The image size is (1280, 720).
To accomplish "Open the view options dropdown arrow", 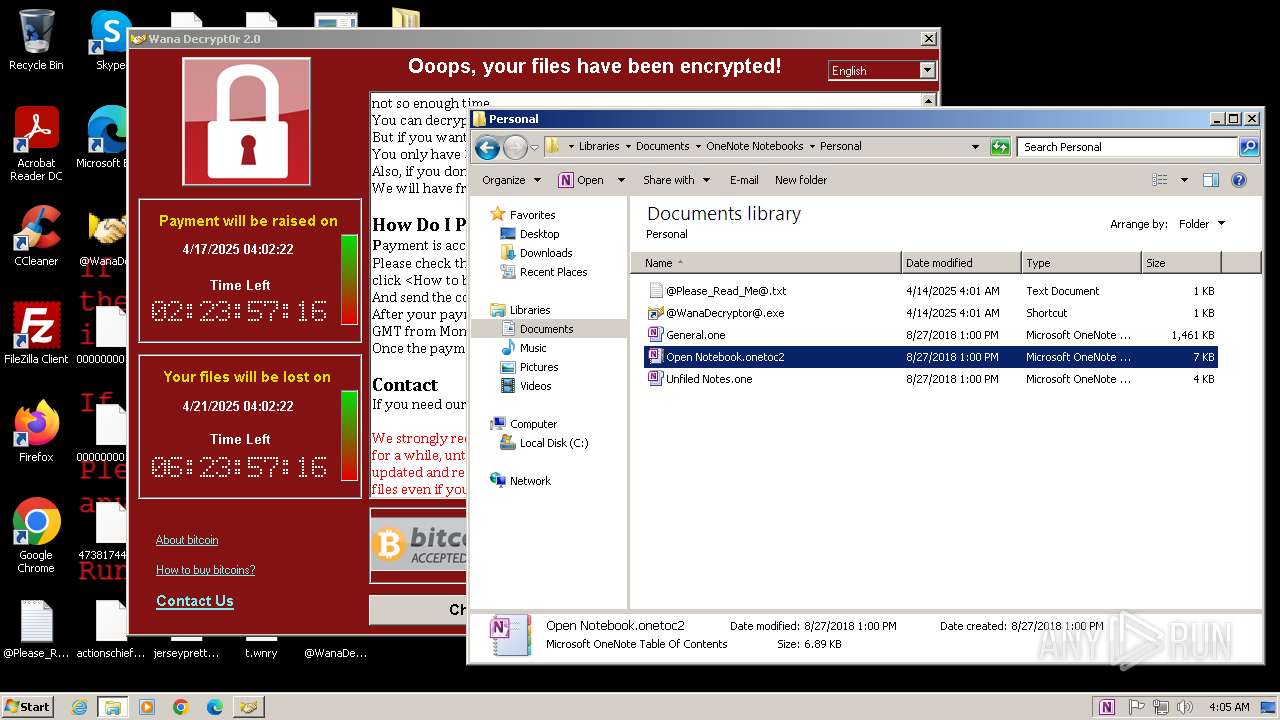I will (x=1184, y=180).
